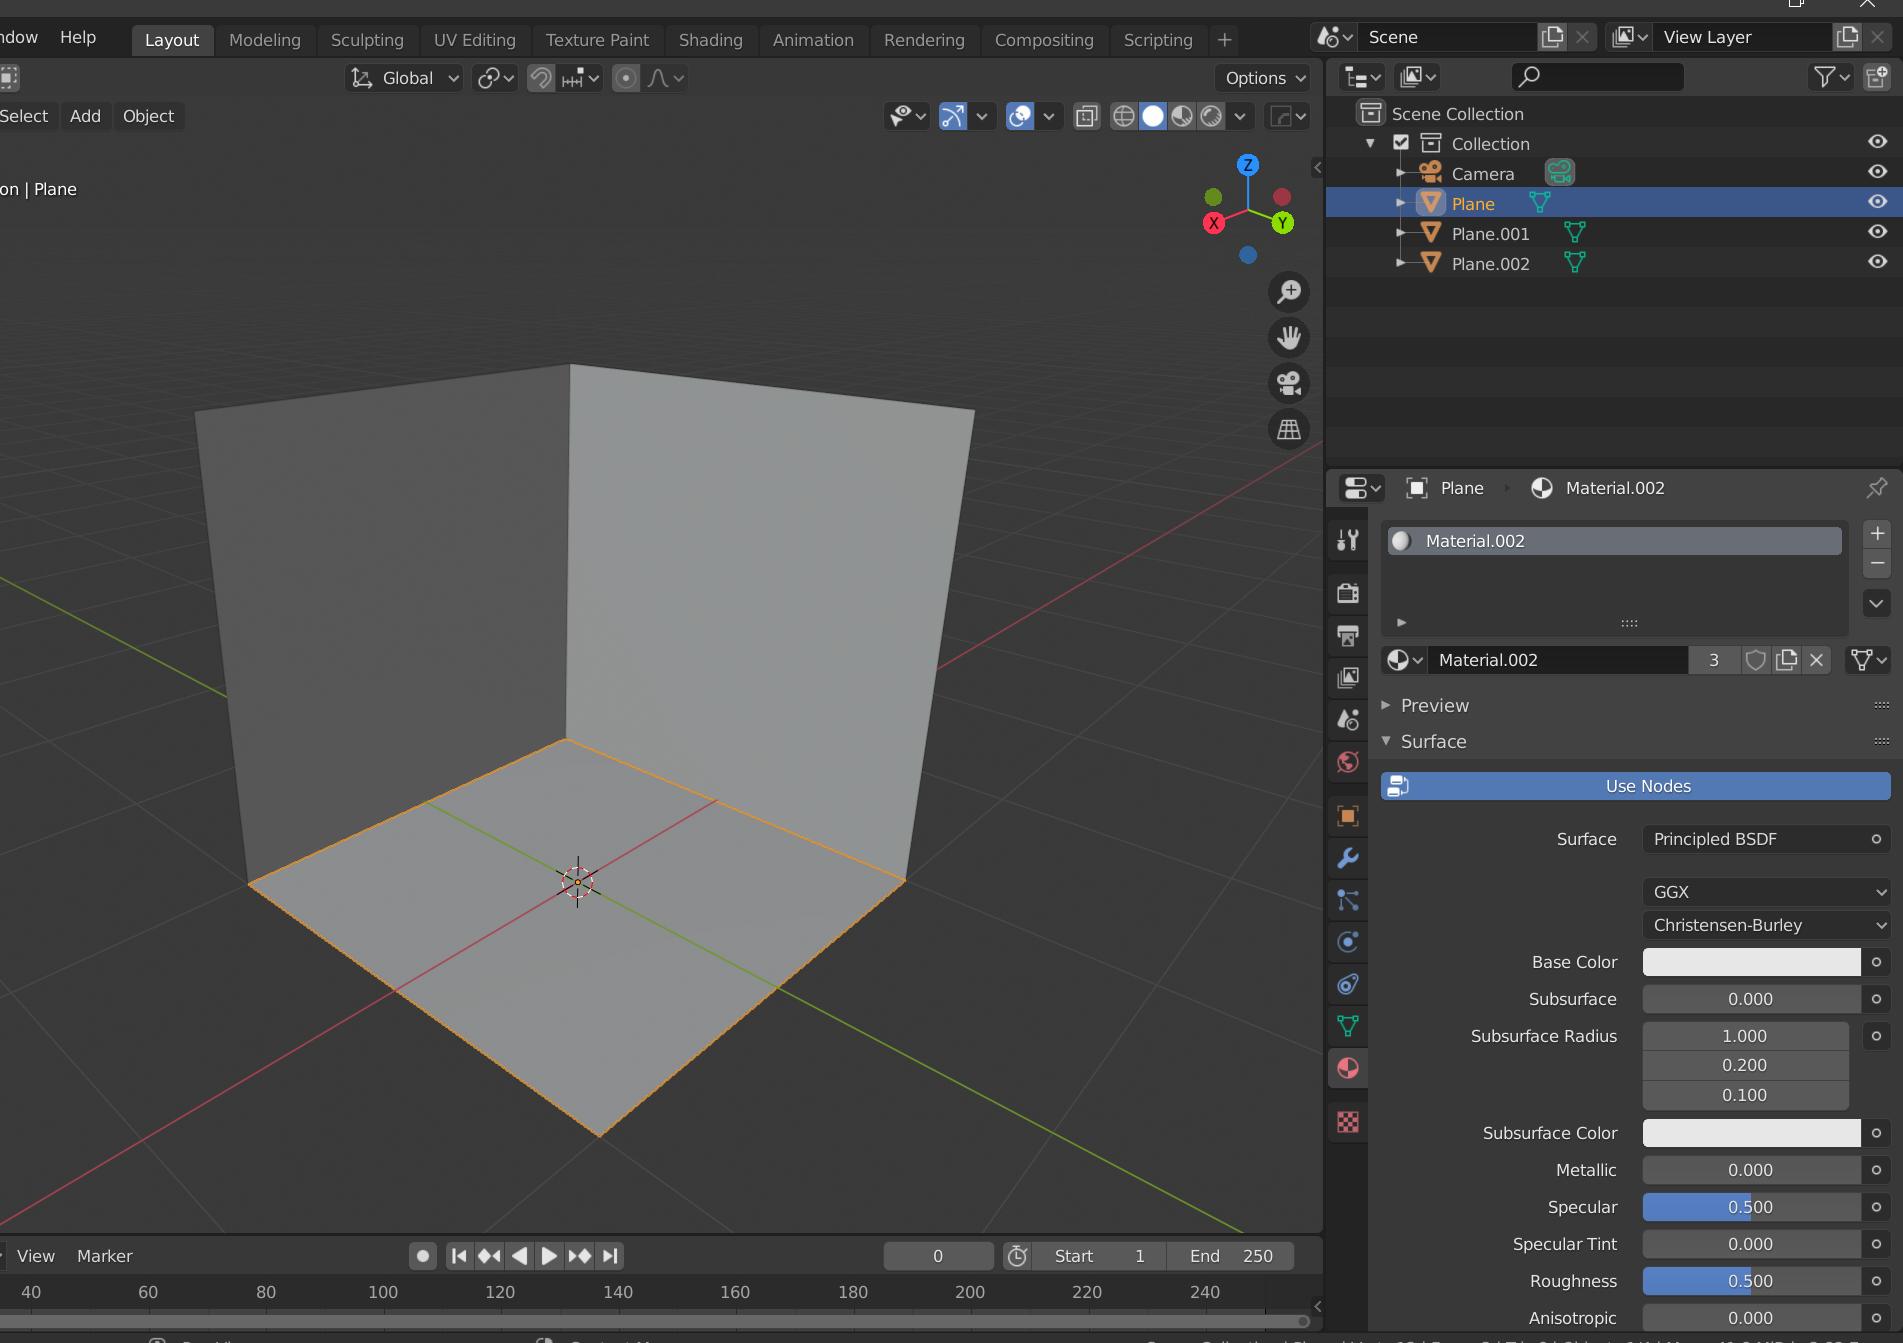Open the Base Color swatch
Image resolution: width=1903 pixels, height=1343 pixels.
(x=1750, y=962)
